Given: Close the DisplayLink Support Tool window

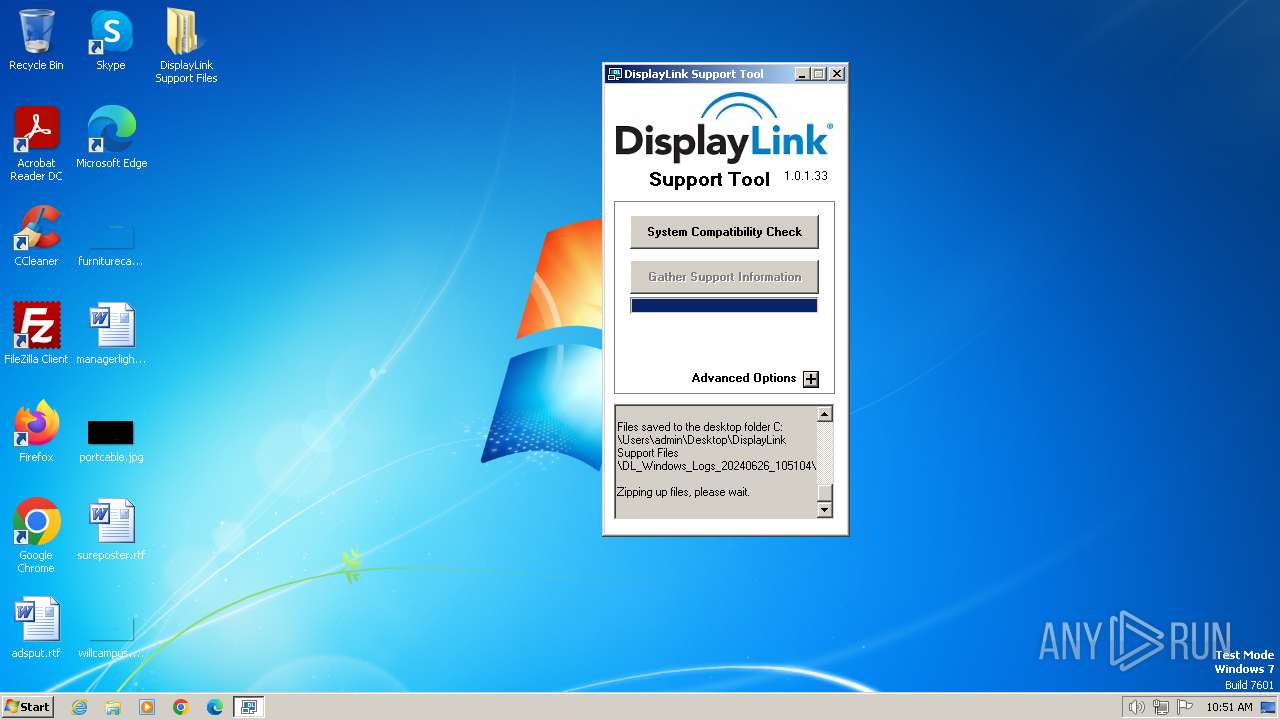Looking at the screenshot, I should tap(837, 74).
